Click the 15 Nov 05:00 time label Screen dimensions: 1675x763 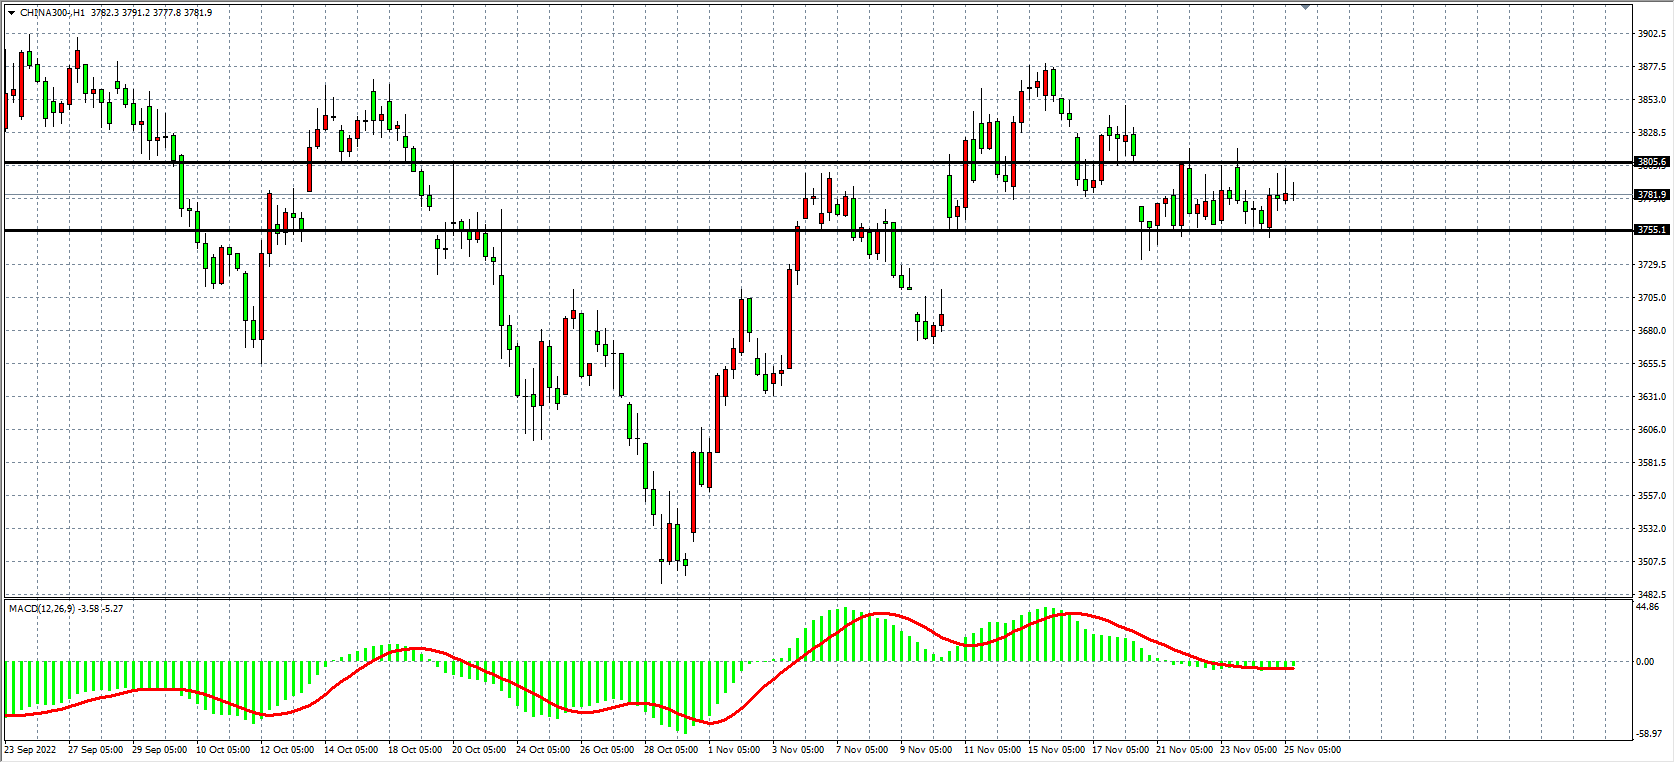pyautogui.click(x=1056, y=750)
